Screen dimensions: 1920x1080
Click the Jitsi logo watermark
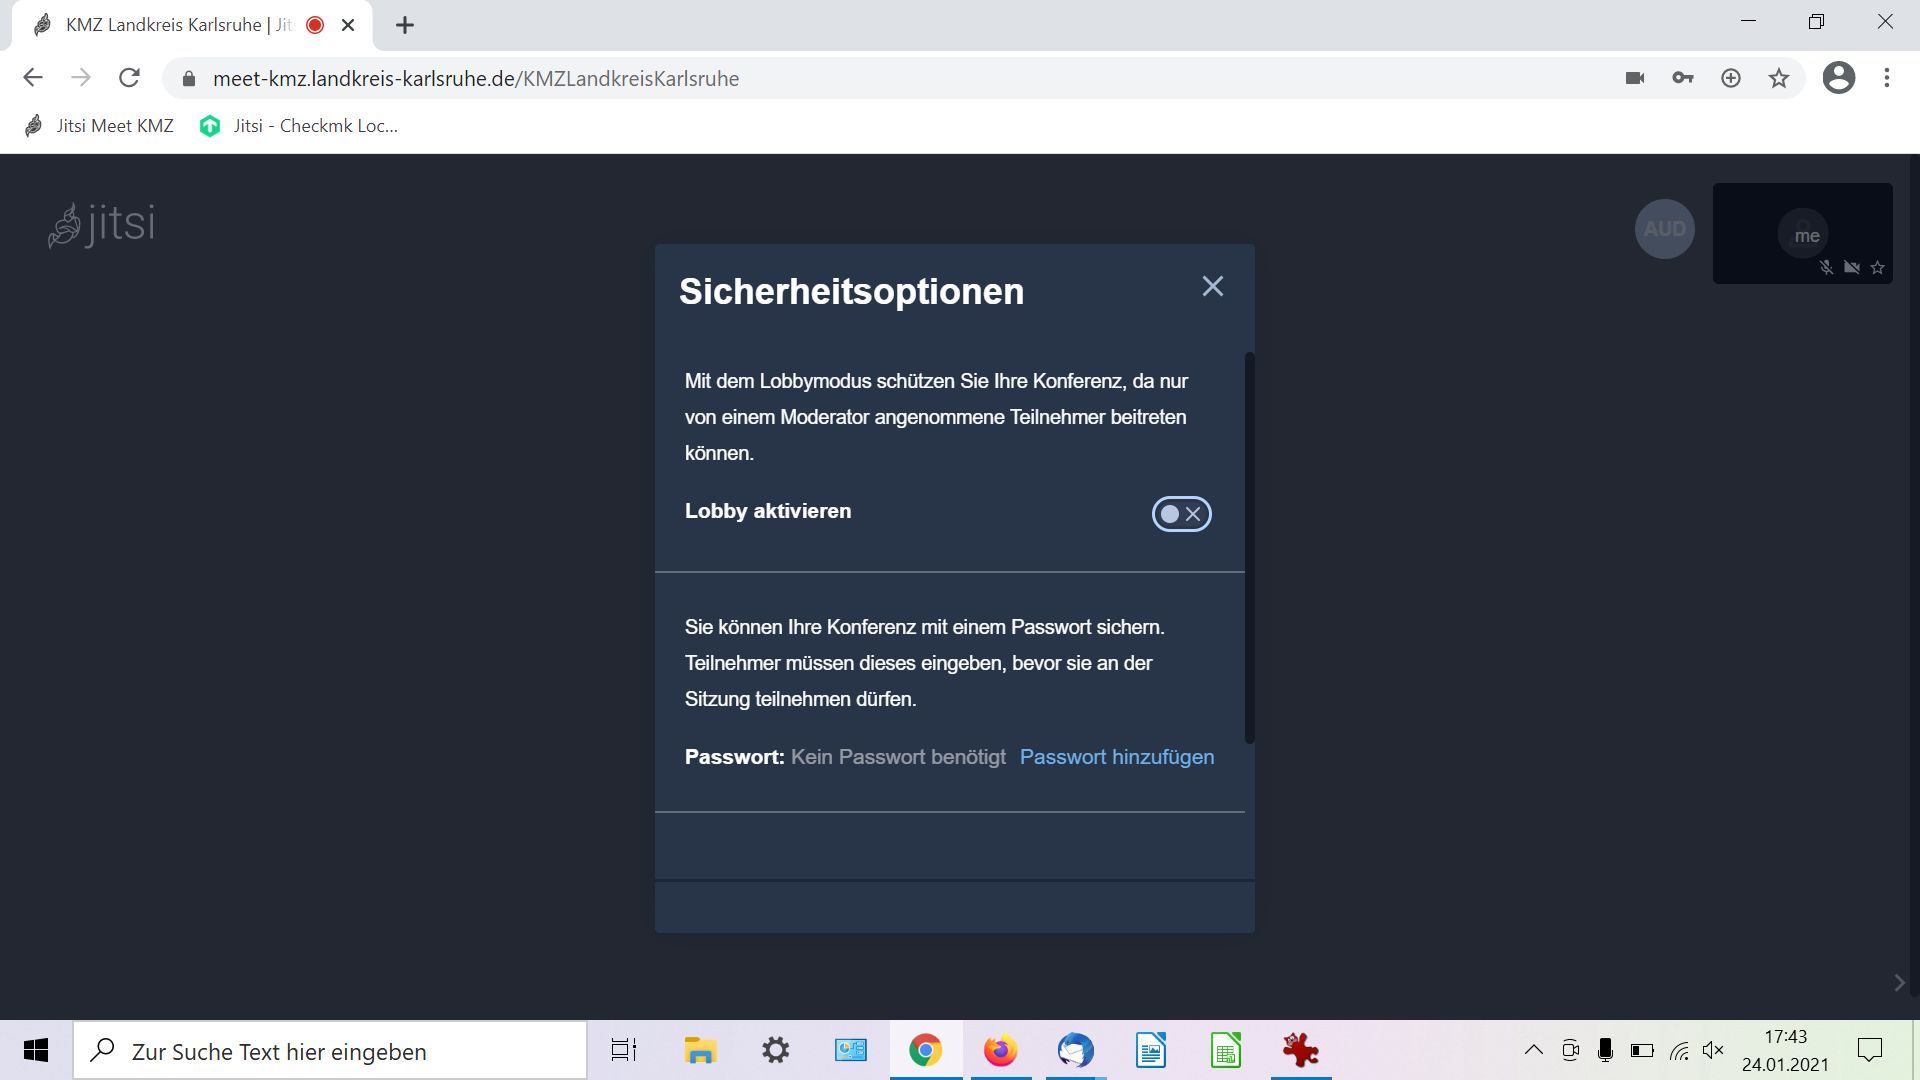pos(102,224)
